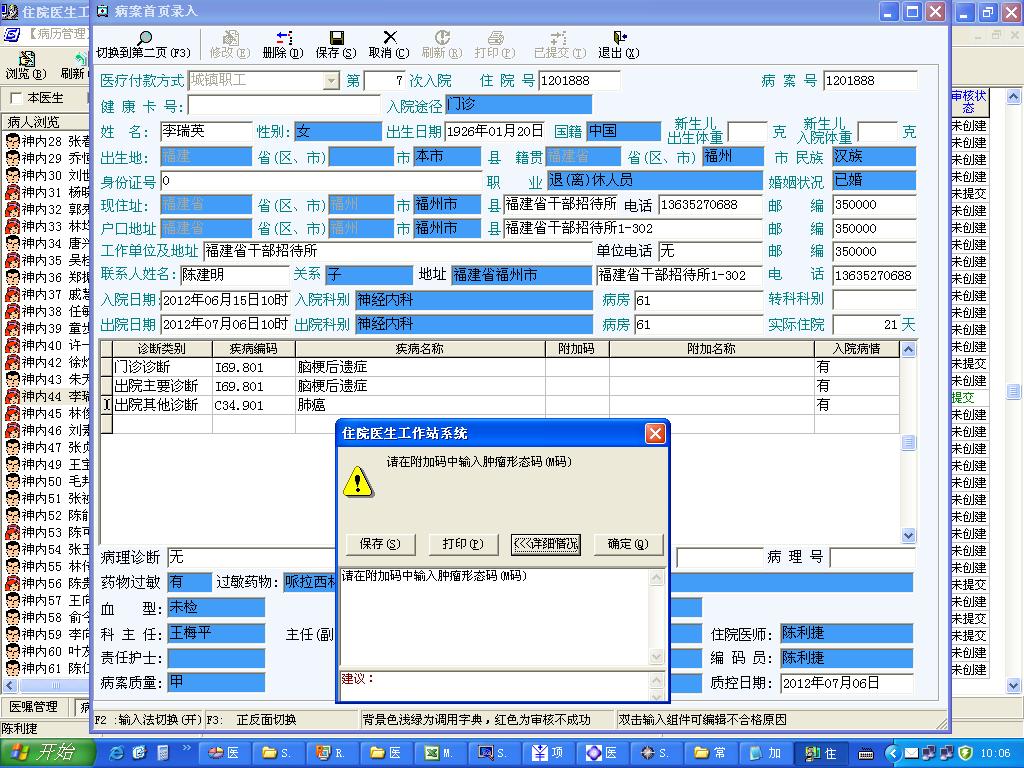Click patient list horizontal scroll left arrow
Viewport: 1024px width, 768px height.
tap(10, 686)
